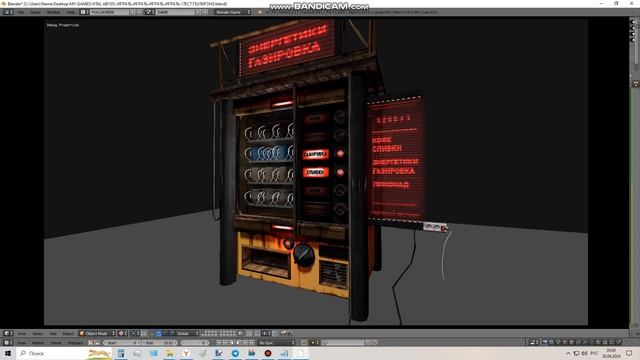The width and height of the screenshot is (640, 360).
Task: Open the Object Mode dropdown
Action: pos(97,333)
